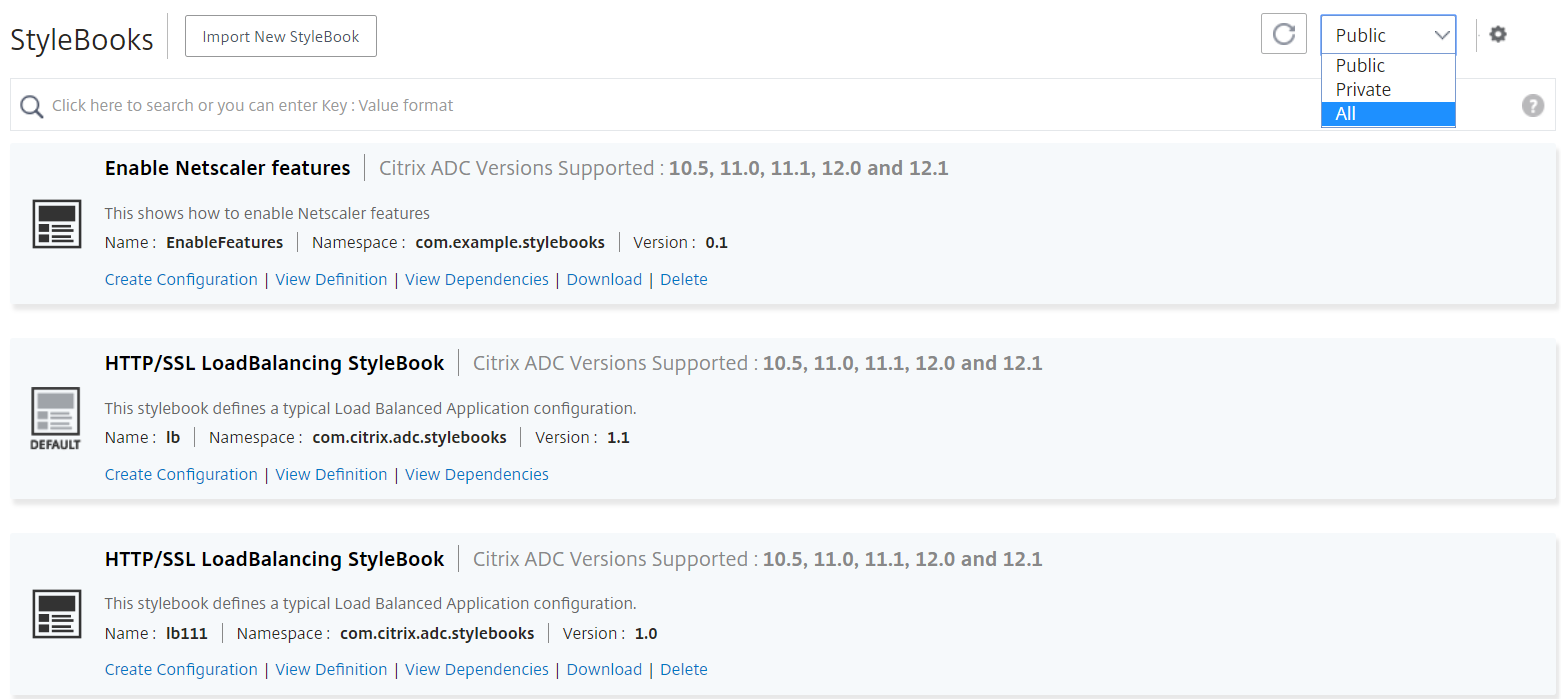
Task: Open the Public visibility dropdown
Action: (1388, 35)
